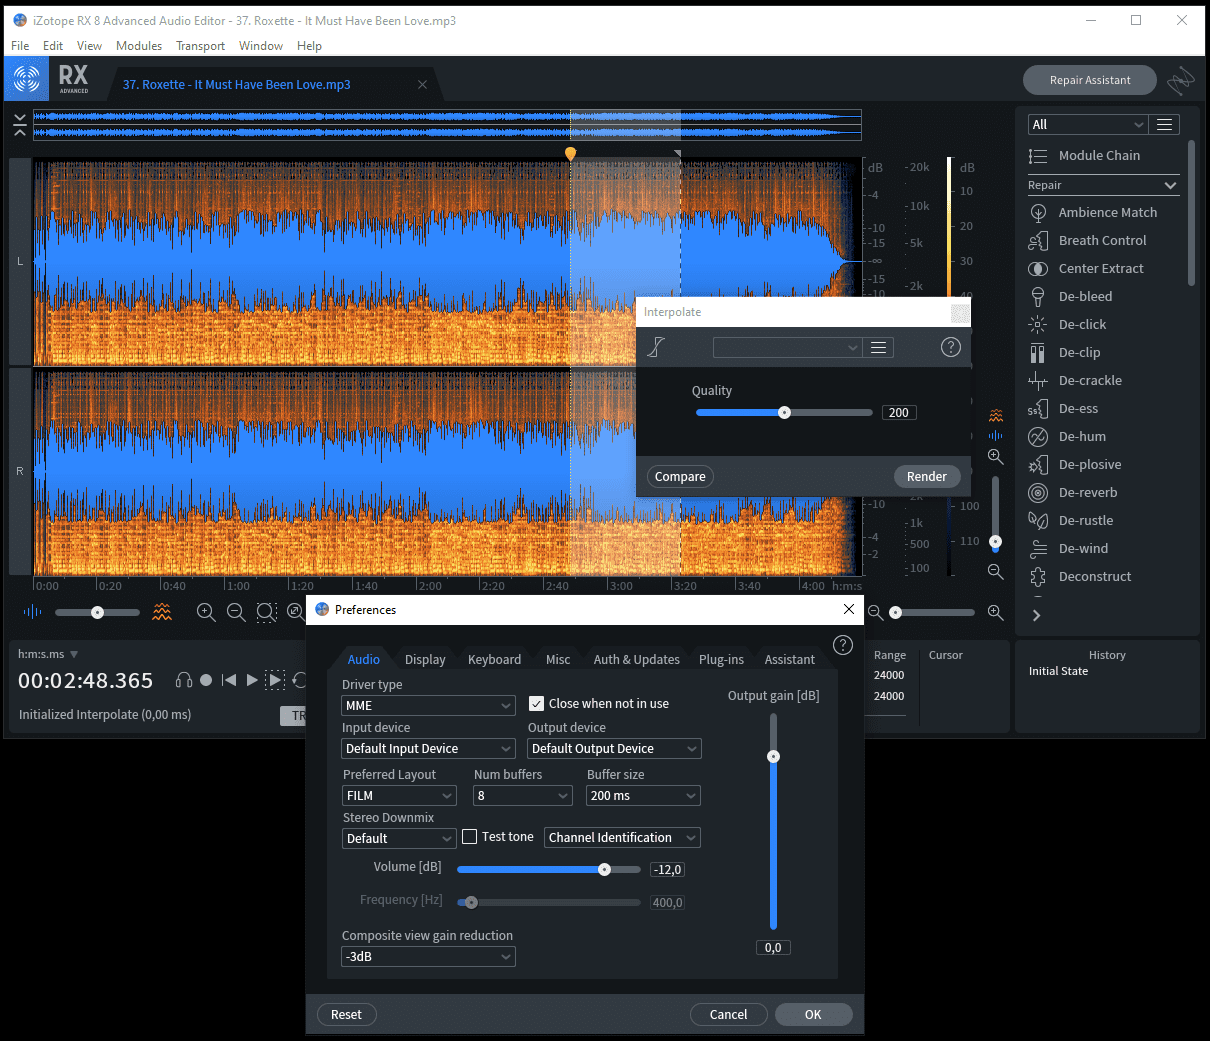The image size is (1210, 1041).
Task: Open the De-hum module
Action: click(x=1082, y=436)
